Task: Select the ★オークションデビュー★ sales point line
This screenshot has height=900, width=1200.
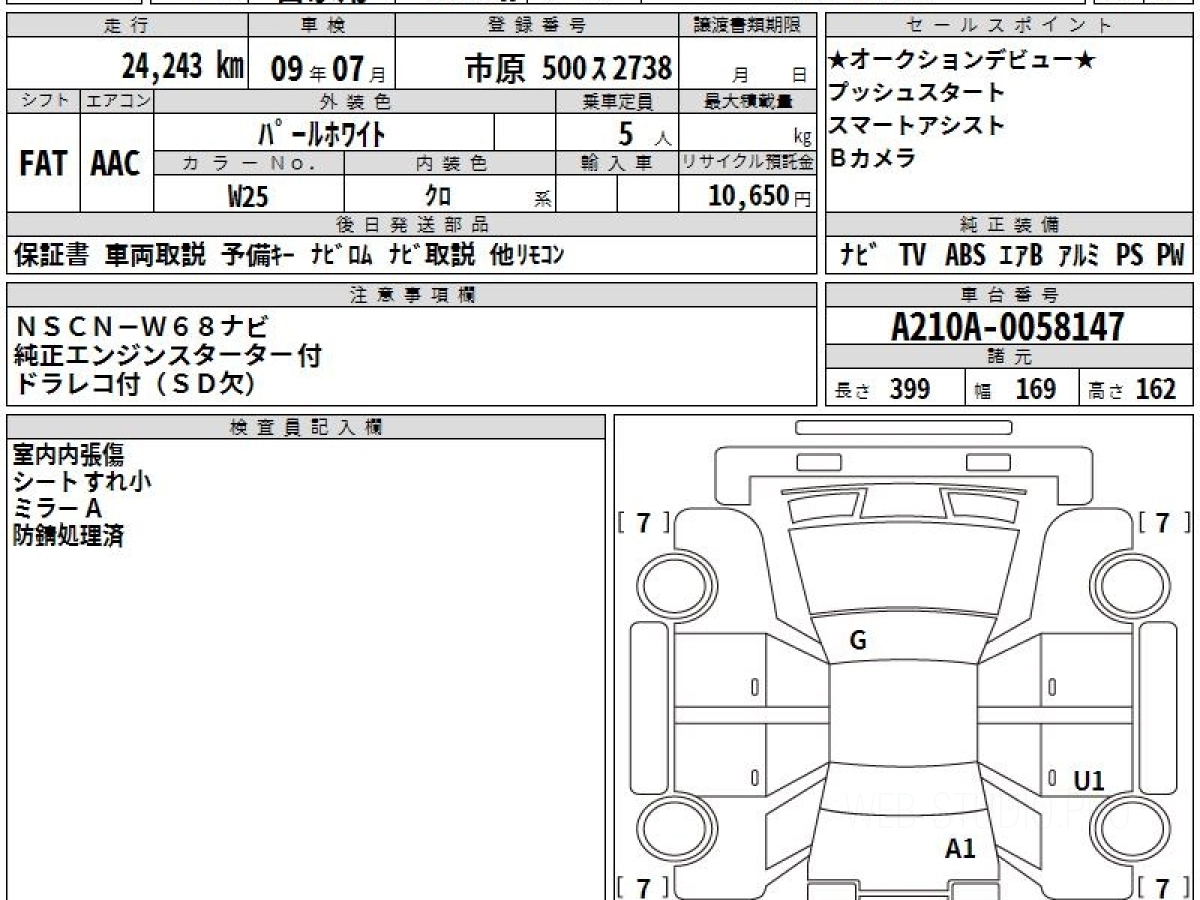Action: pos(962,61)
